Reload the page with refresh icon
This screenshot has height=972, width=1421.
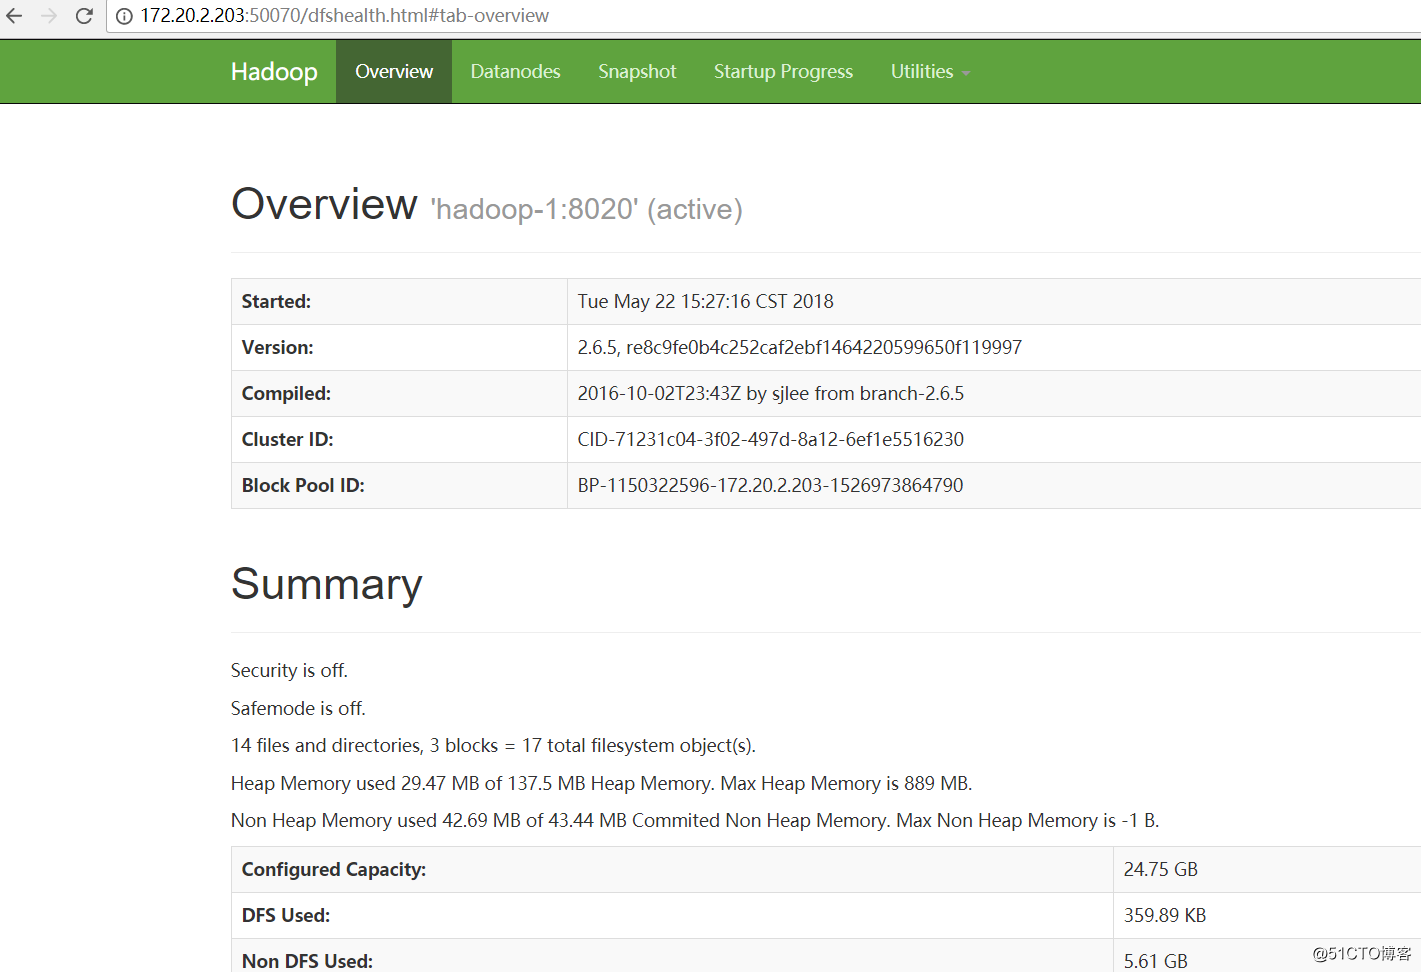pos(84,16)
